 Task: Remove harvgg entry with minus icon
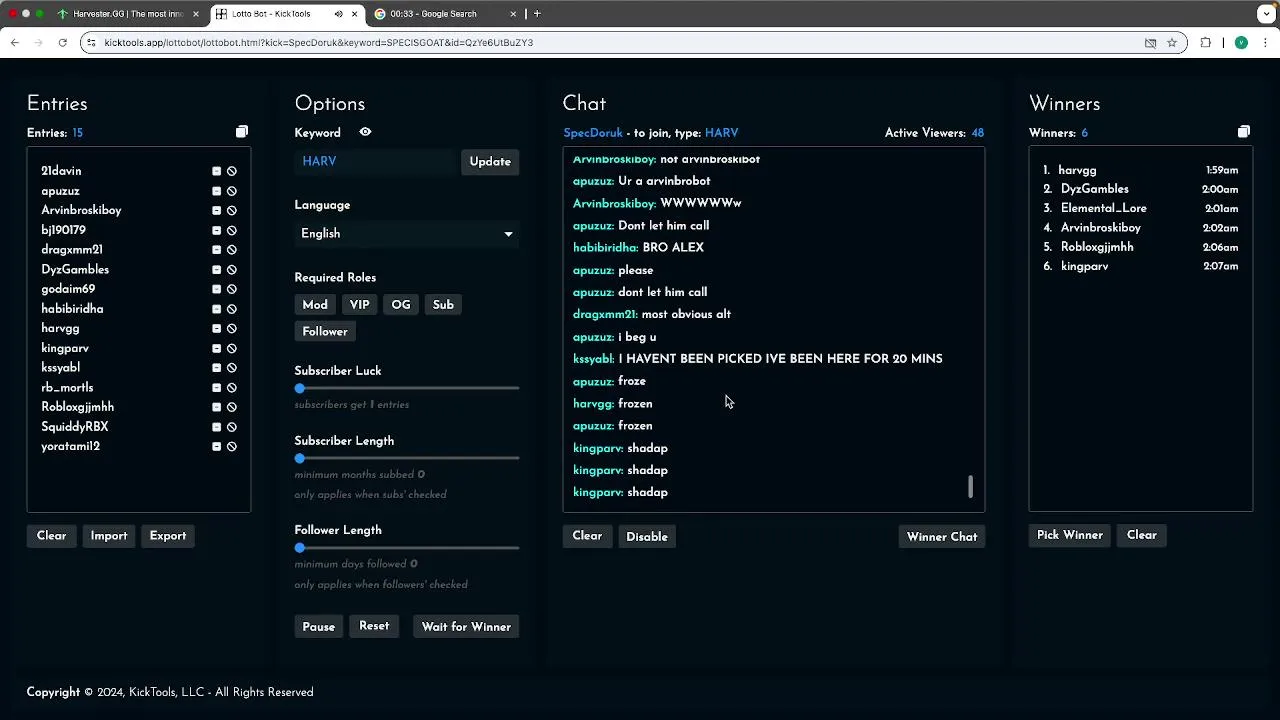[x=216, y=328]
